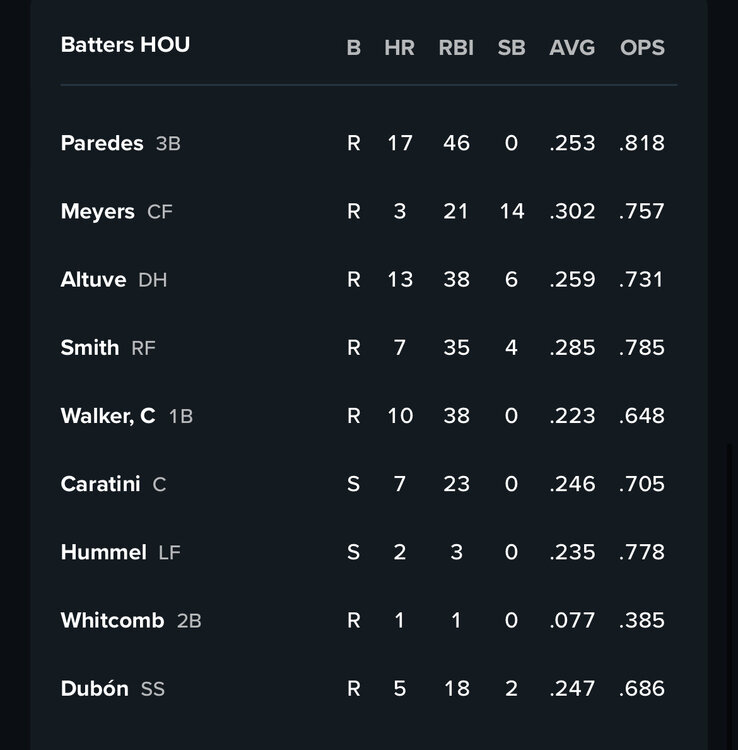Click Whitcomb's .077 batting average
Screen dimensions: 738x750
coord(572,620)
